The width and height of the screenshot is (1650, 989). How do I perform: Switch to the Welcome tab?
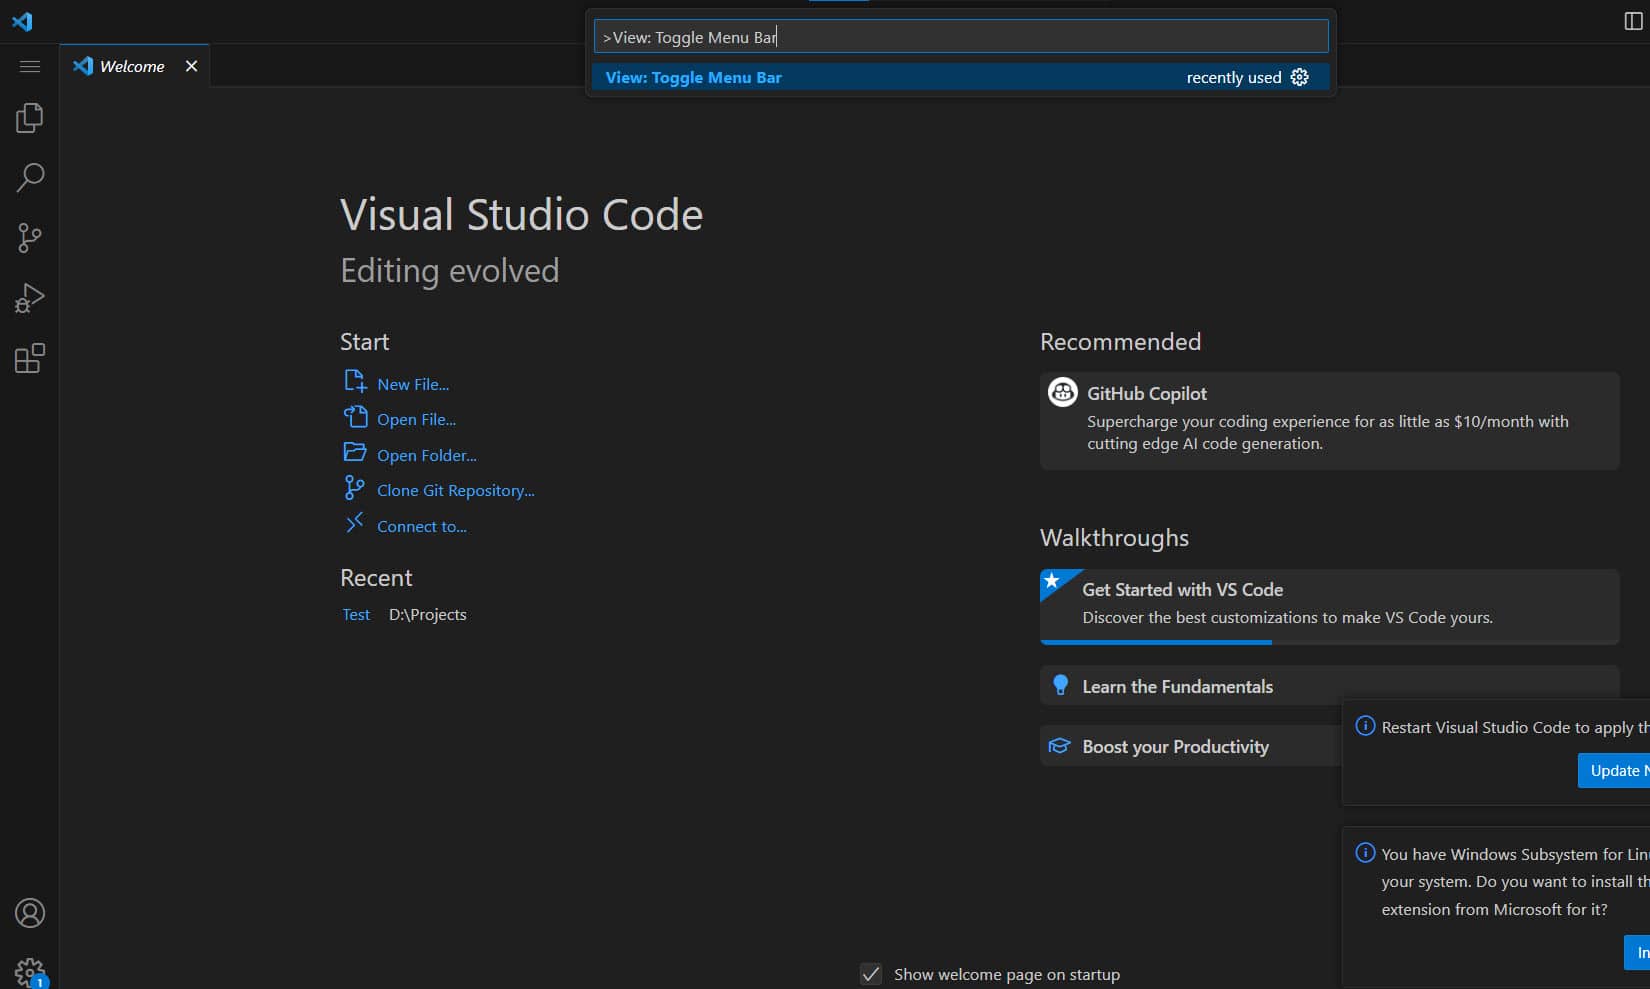pyautogui.click(x=132, y=66)
